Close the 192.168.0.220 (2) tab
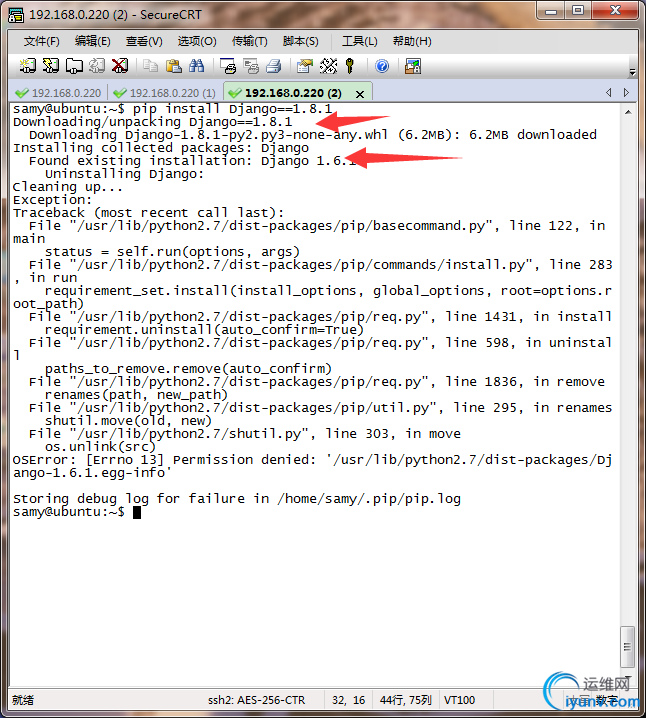Viewport: 646px width, 718px height. pos(360,94)
